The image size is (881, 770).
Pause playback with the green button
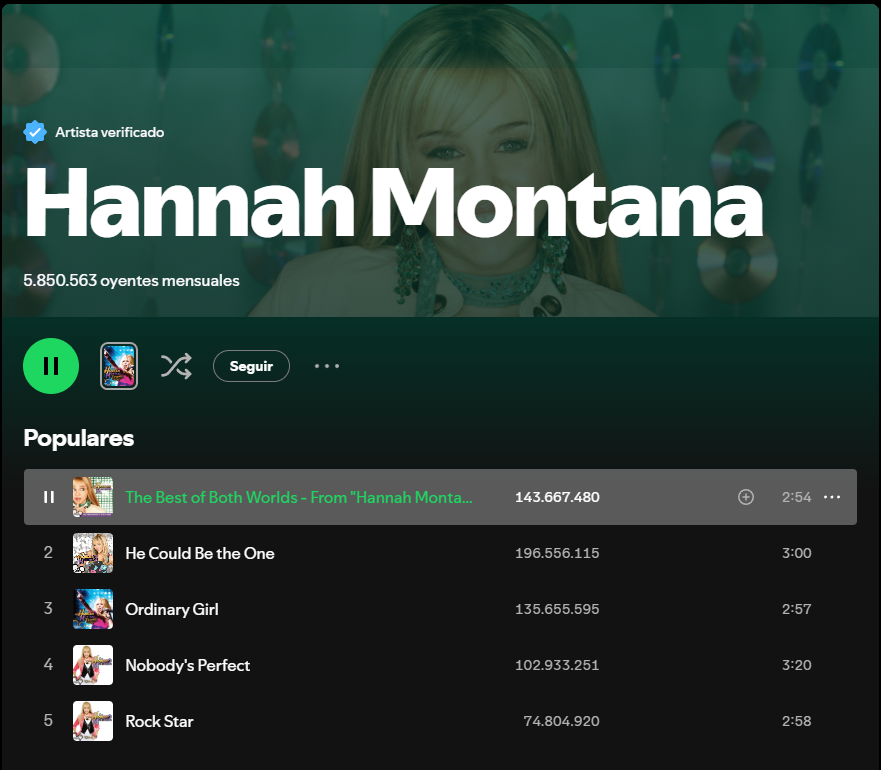[51, 366]
